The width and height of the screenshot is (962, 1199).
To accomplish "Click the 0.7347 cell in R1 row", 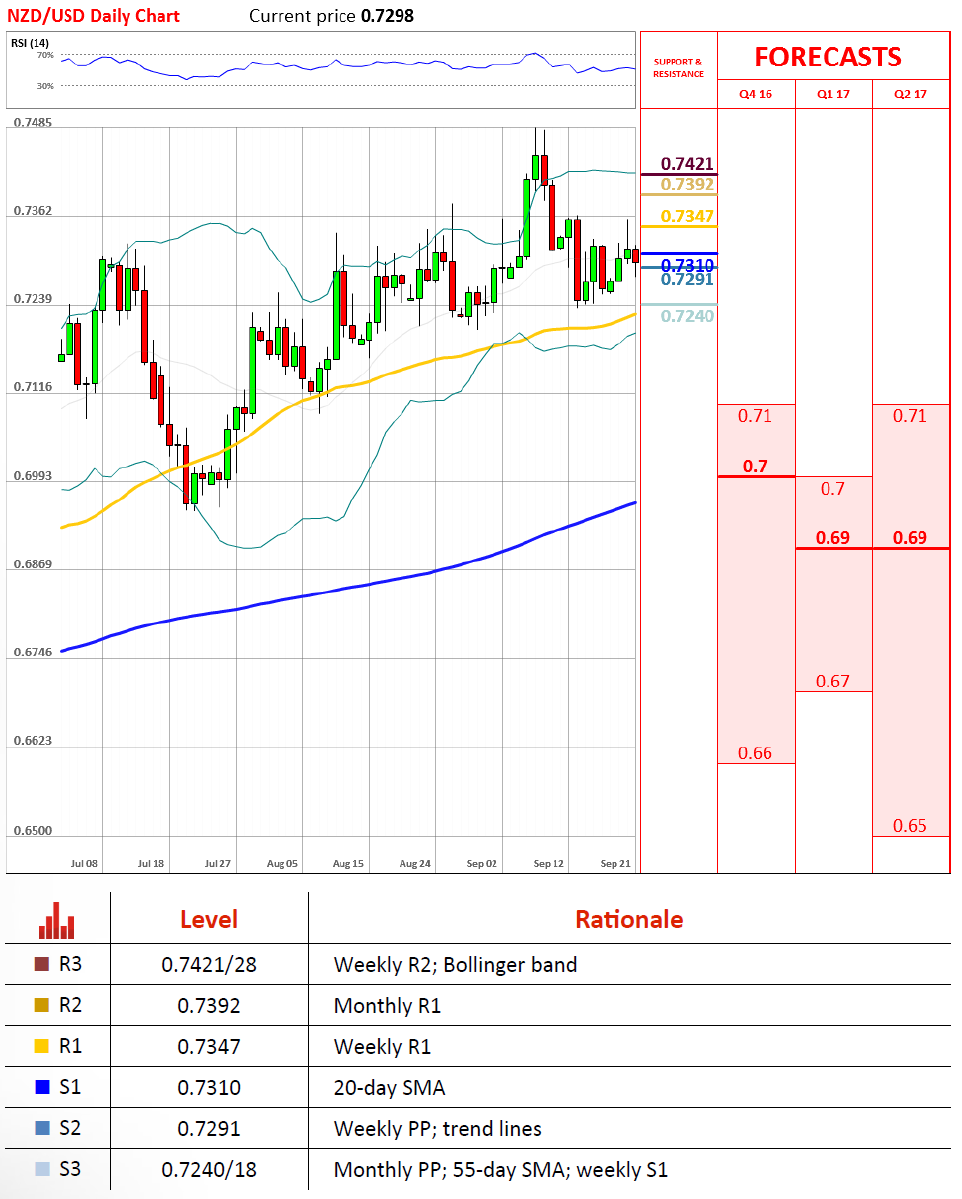I will (x=209, y=1047).
